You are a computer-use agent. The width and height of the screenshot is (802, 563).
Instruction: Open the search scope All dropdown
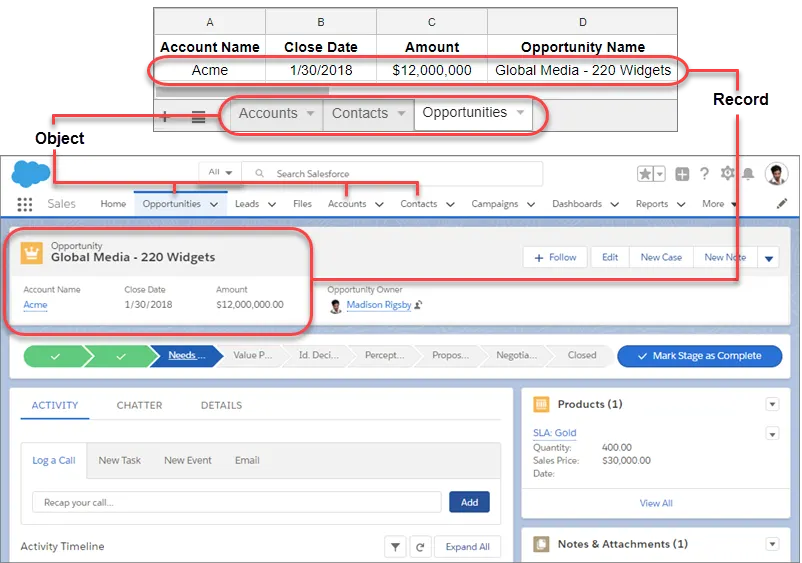coord(221,173)
